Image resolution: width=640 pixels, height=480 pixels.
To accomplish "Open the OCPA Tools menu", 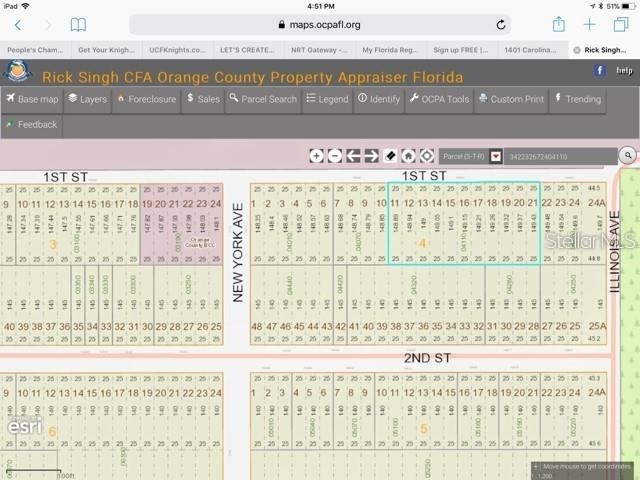I will pyautogui.click(x=438, y=99).
